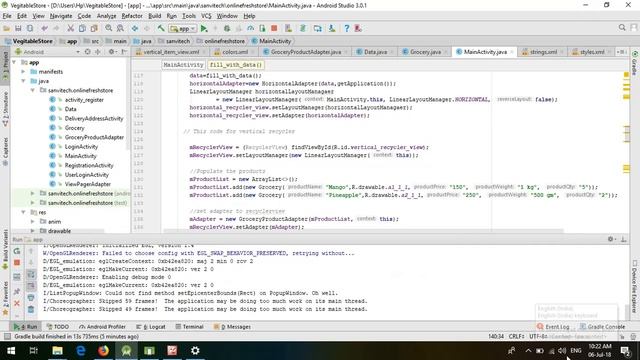Open Firefox from the taskbar
The height and width of the screenshot is (360, 640).
click(104, 351)
